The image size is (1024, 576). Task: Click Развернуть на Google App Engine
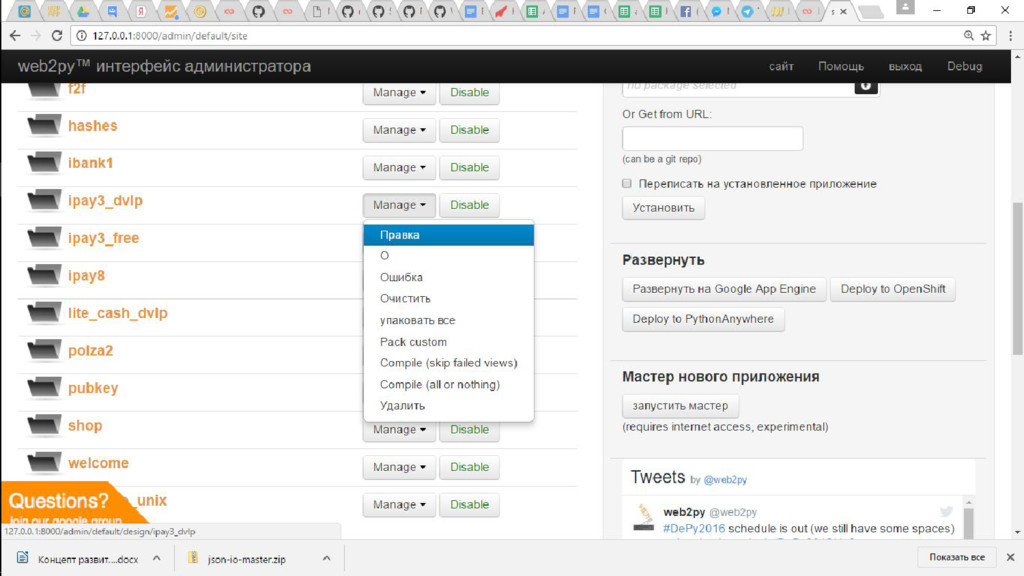click(x=724, y=289)
